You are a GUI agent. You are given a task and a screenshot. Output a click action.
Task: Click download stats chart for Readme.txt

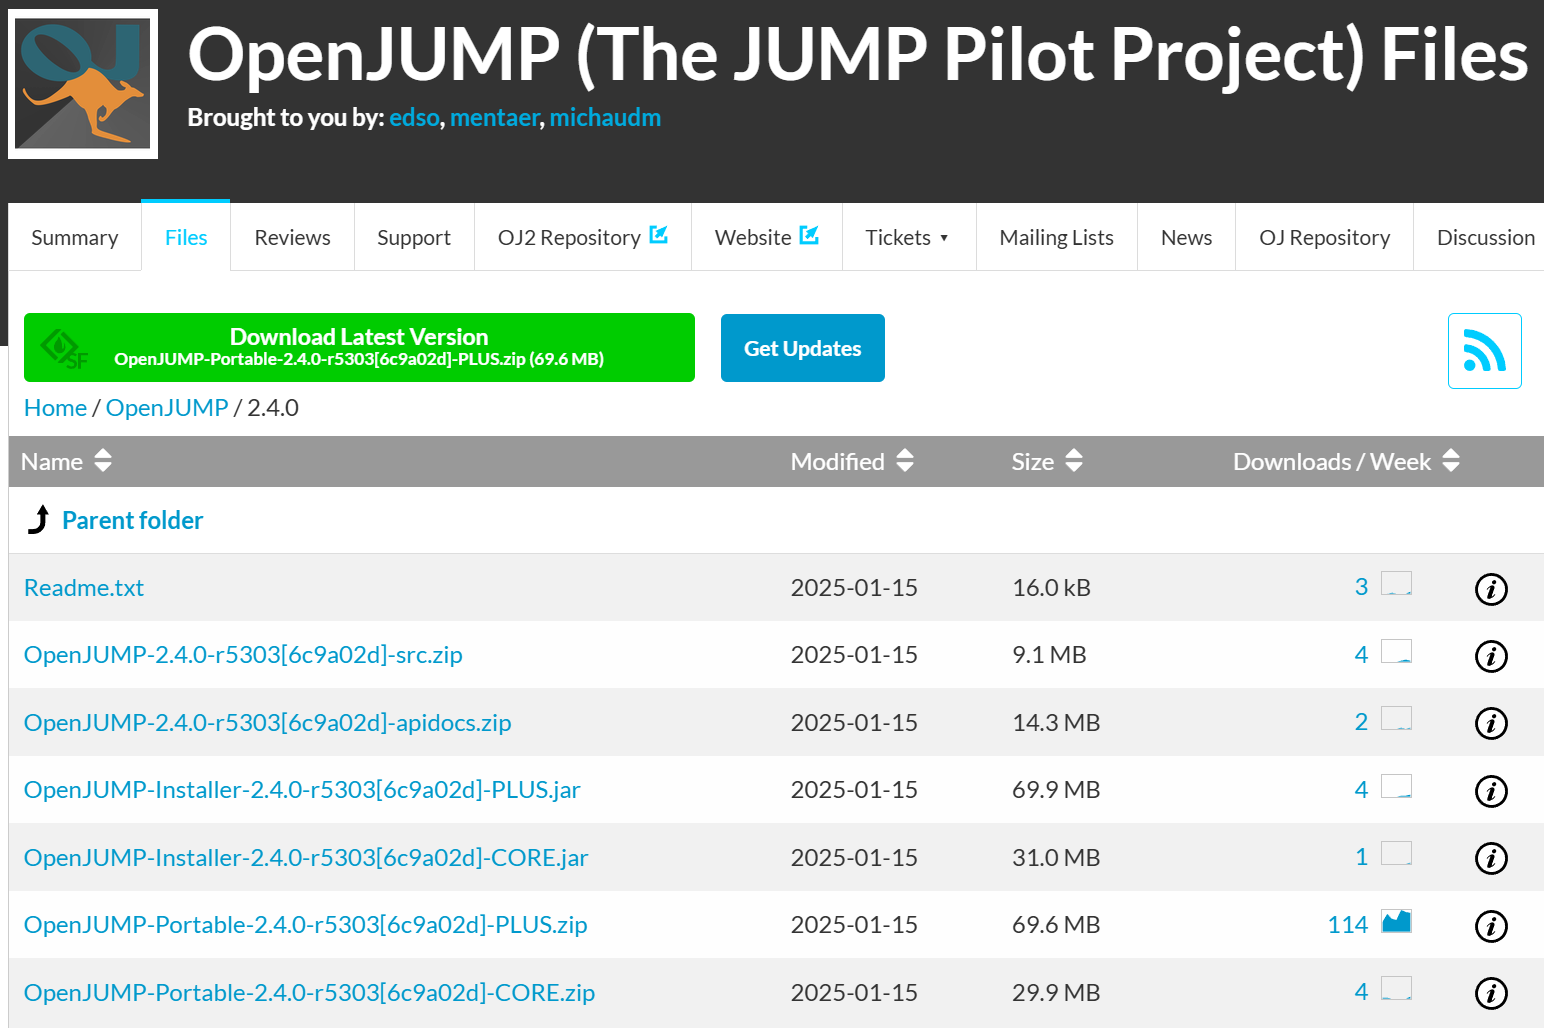[1396, 584]
